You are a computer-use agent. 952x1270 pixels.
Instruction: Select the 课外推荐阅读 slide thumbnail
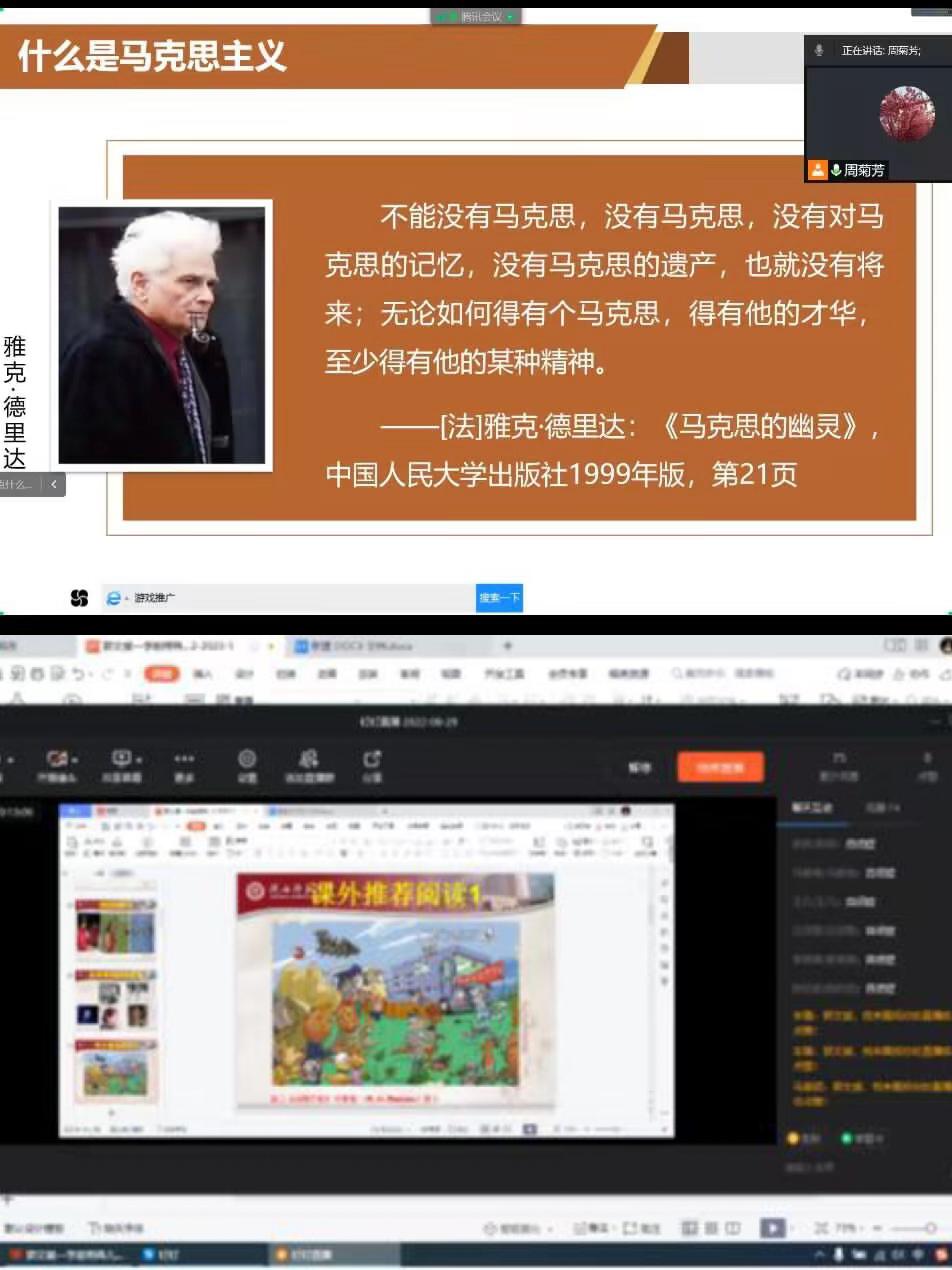116,1071
